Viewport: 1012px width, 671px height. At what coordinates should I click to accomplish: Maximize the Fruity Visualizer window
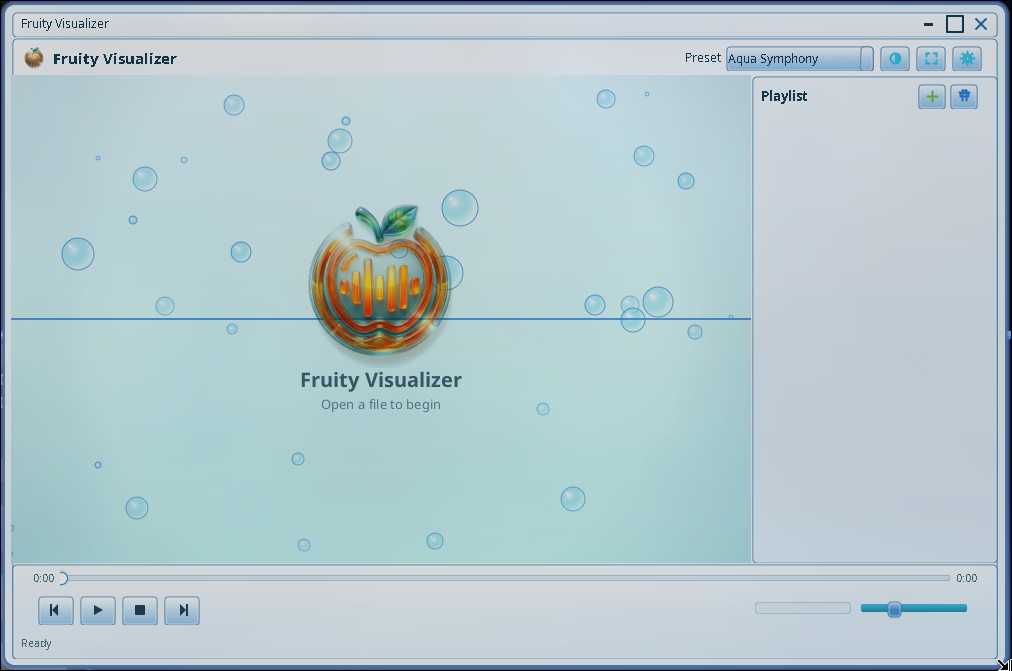(955, 25)
